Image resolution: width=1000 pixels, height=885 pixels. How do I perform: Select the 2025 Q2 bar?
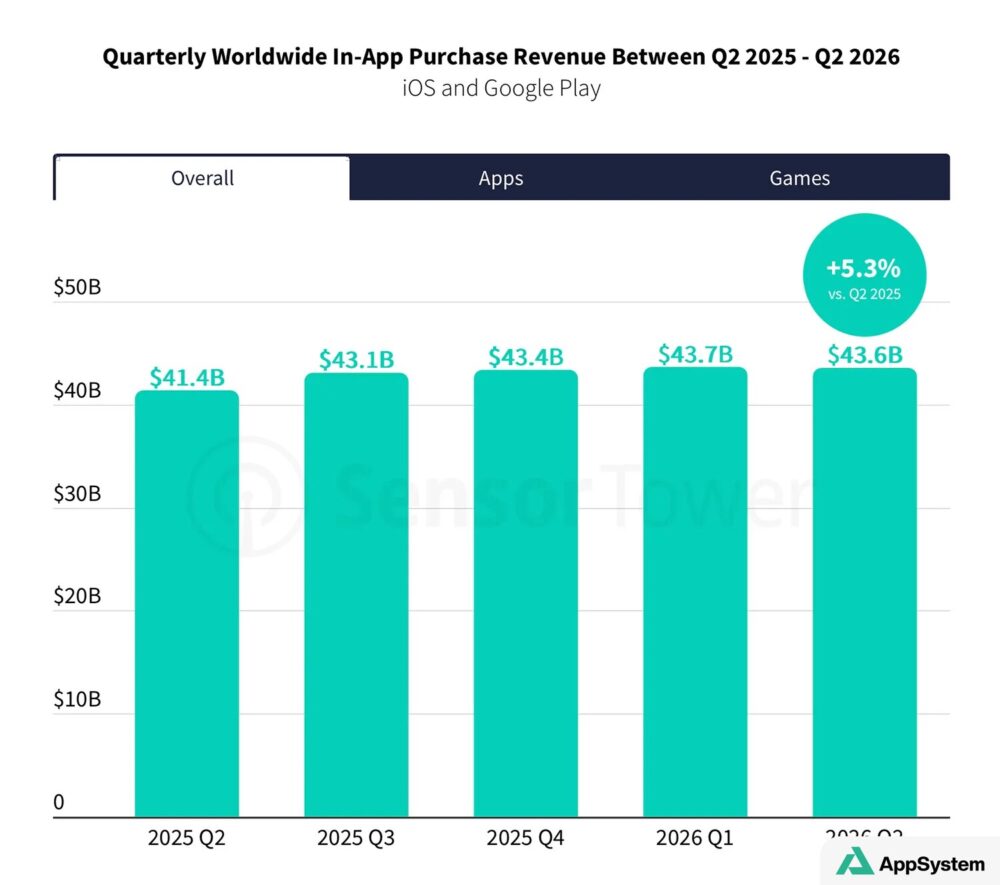pyautogui.click(x=187, y=604)
